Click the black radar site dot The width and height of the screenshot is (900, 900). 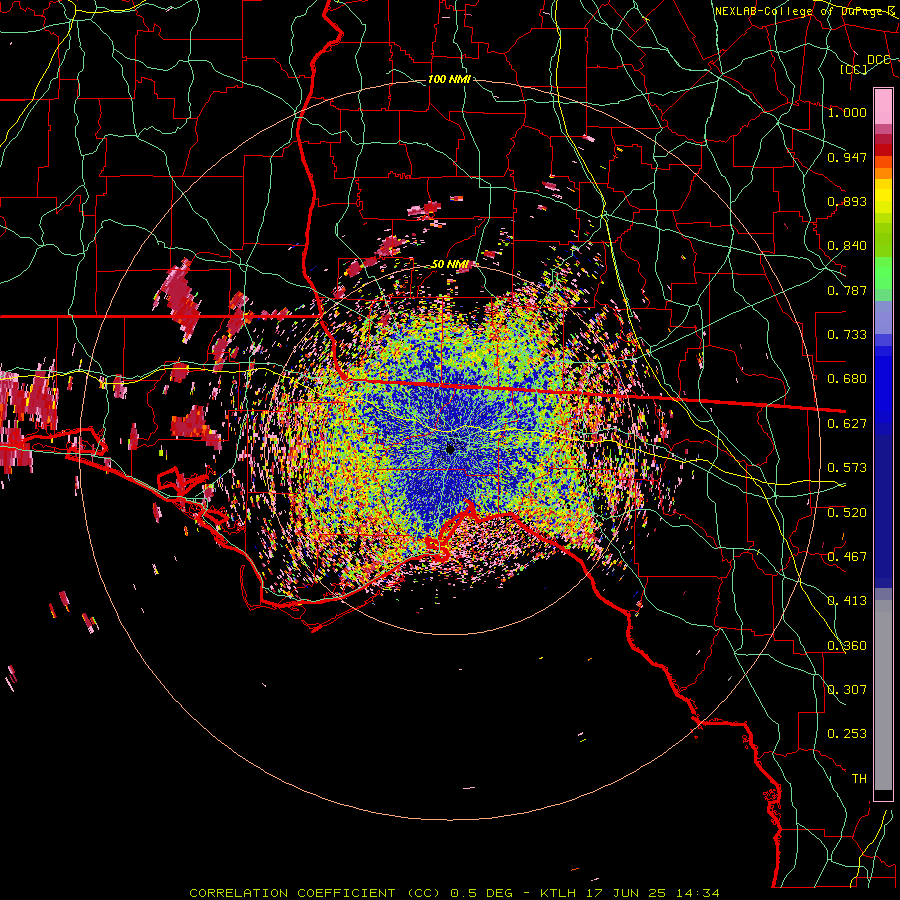tap(451, 449)
